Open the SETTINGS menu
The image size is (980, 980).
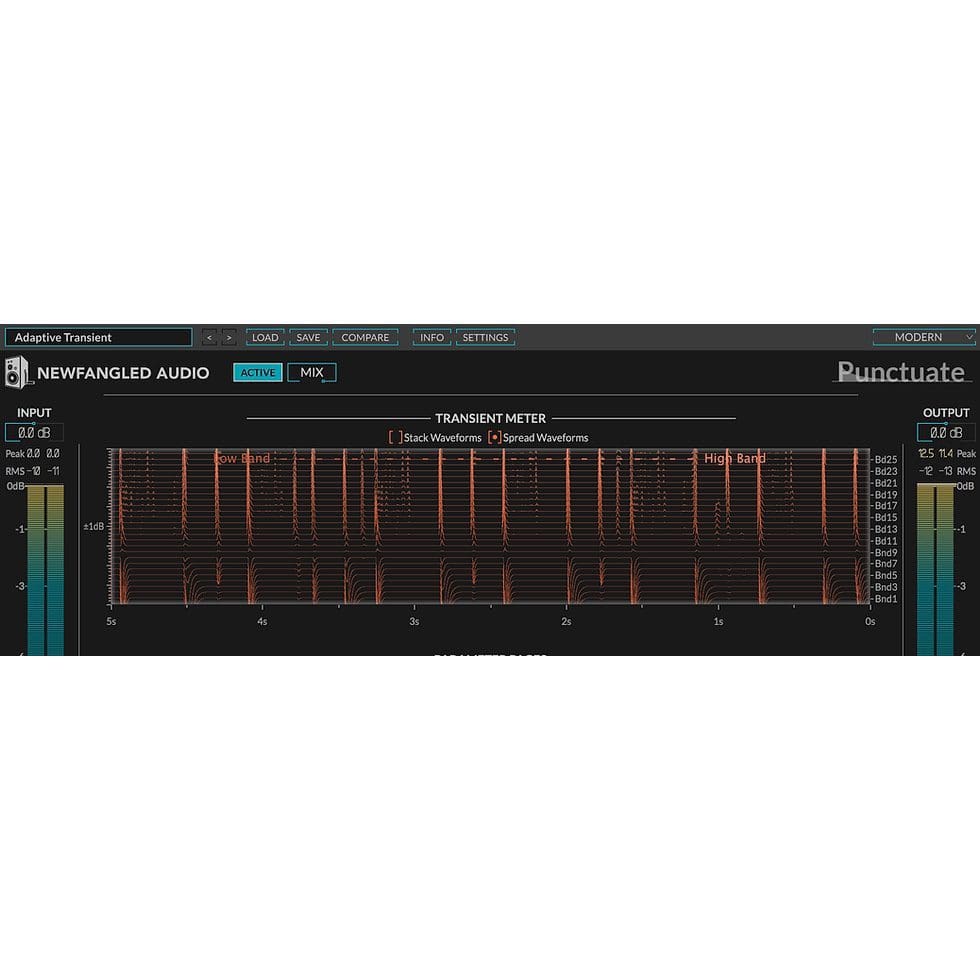pos(485,338)
